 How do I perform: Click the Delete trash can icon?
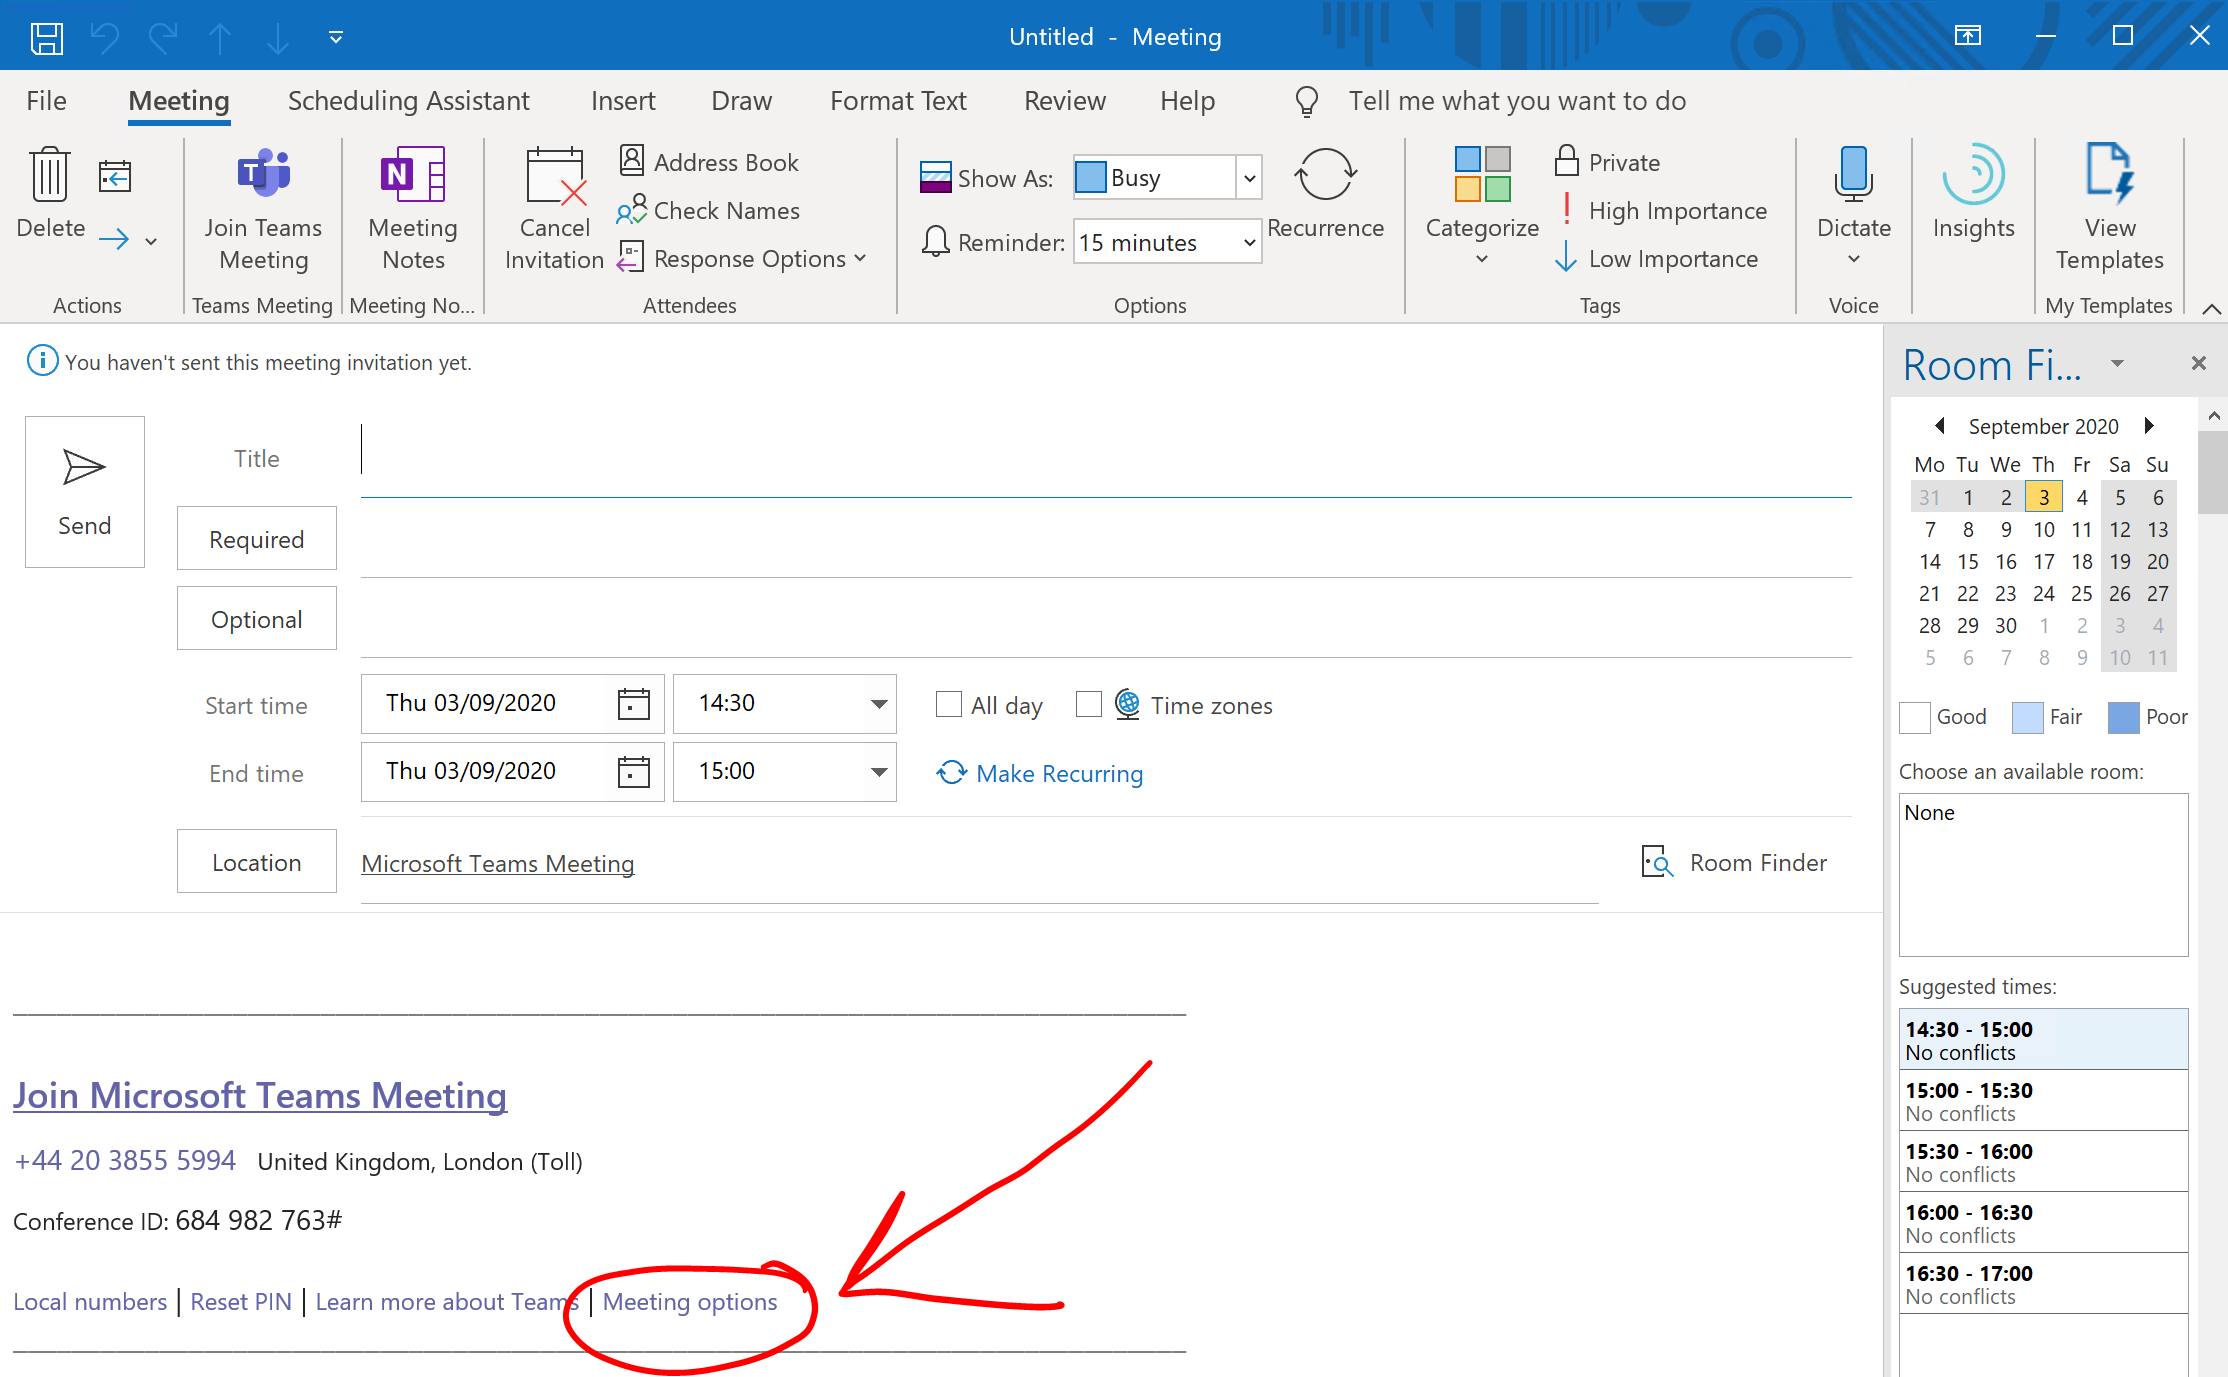tap(49, 175)
